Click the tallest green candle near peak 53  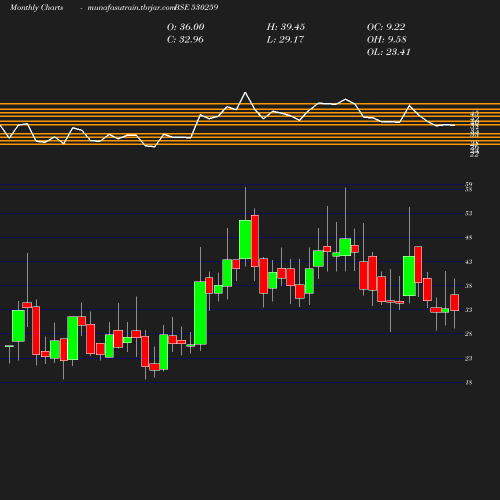[245, 239]
